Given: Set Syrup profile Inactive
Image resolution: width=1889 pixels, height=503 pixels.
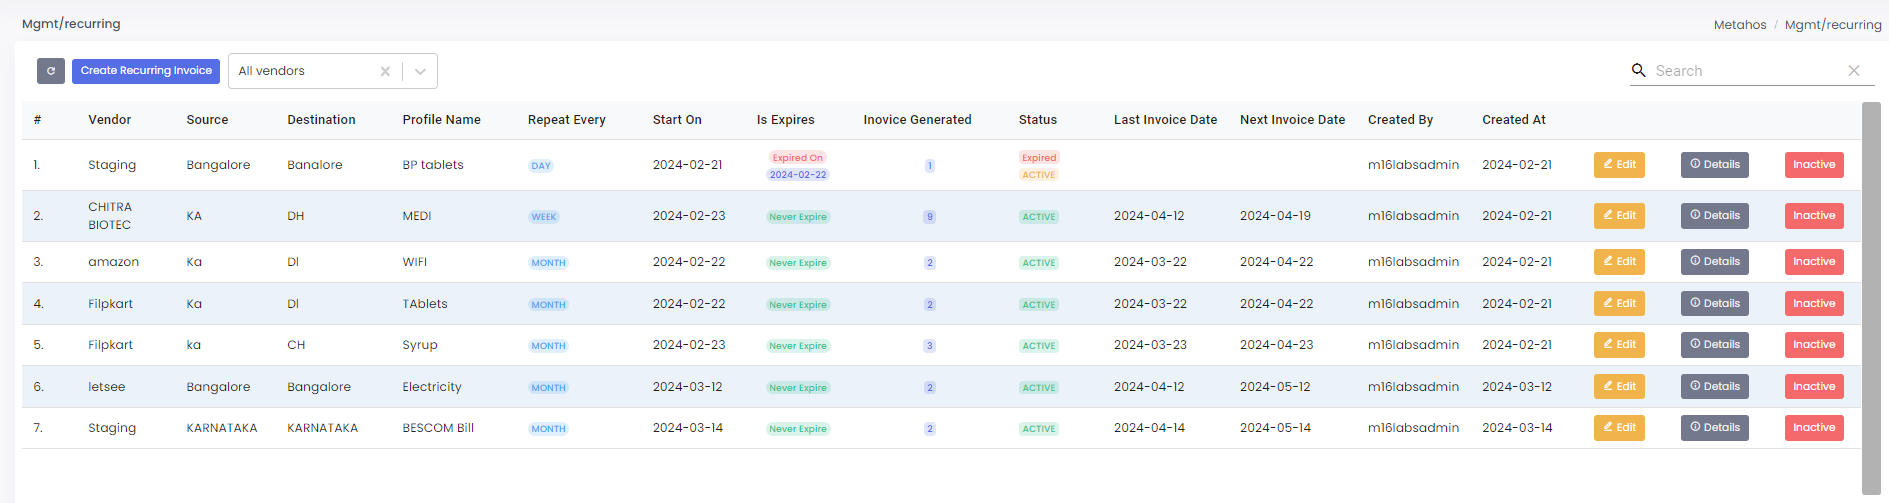Looking at the screenshot, I should tap(1814, 345).
